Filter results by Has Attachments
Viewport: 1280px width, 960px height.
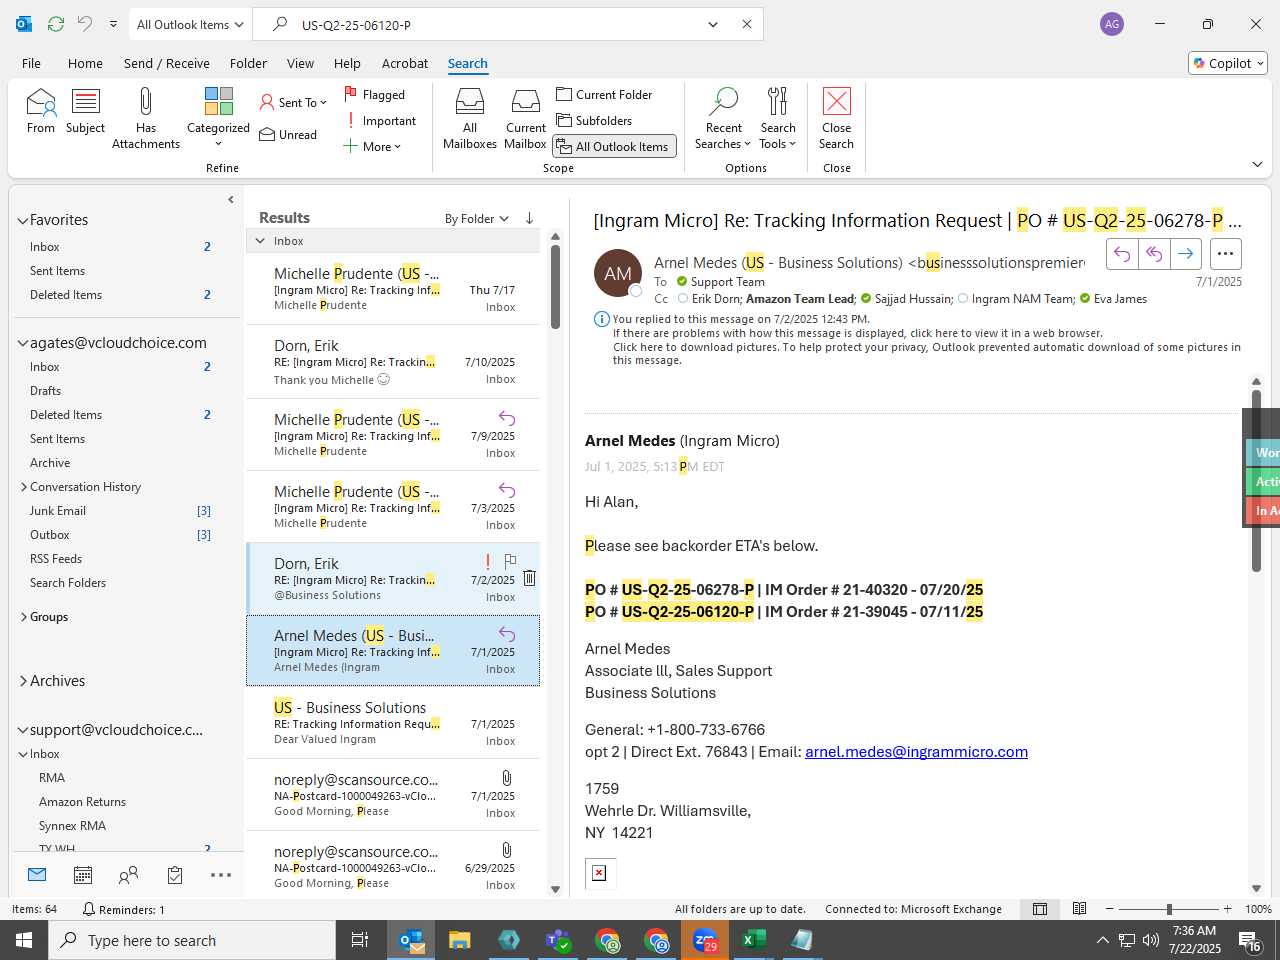(x=146, y=118)
